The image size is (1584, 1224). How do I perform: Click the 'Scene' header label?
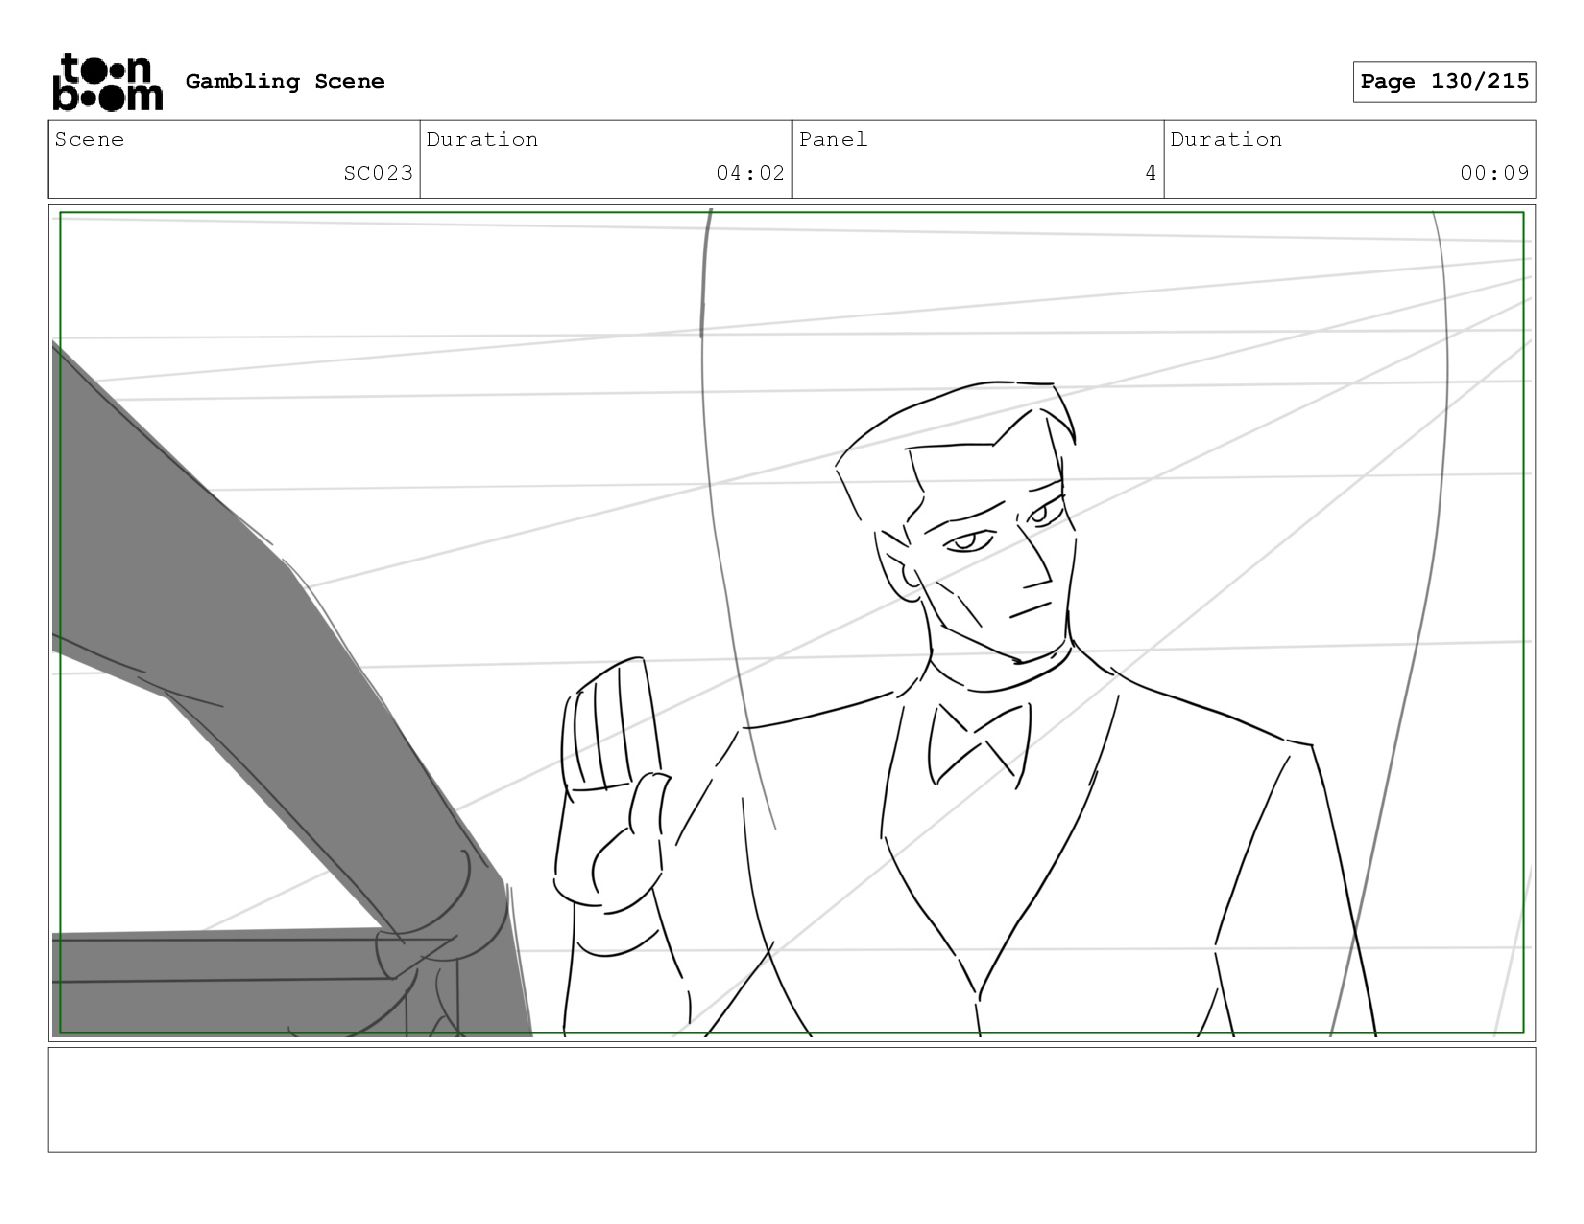[90, 139]
